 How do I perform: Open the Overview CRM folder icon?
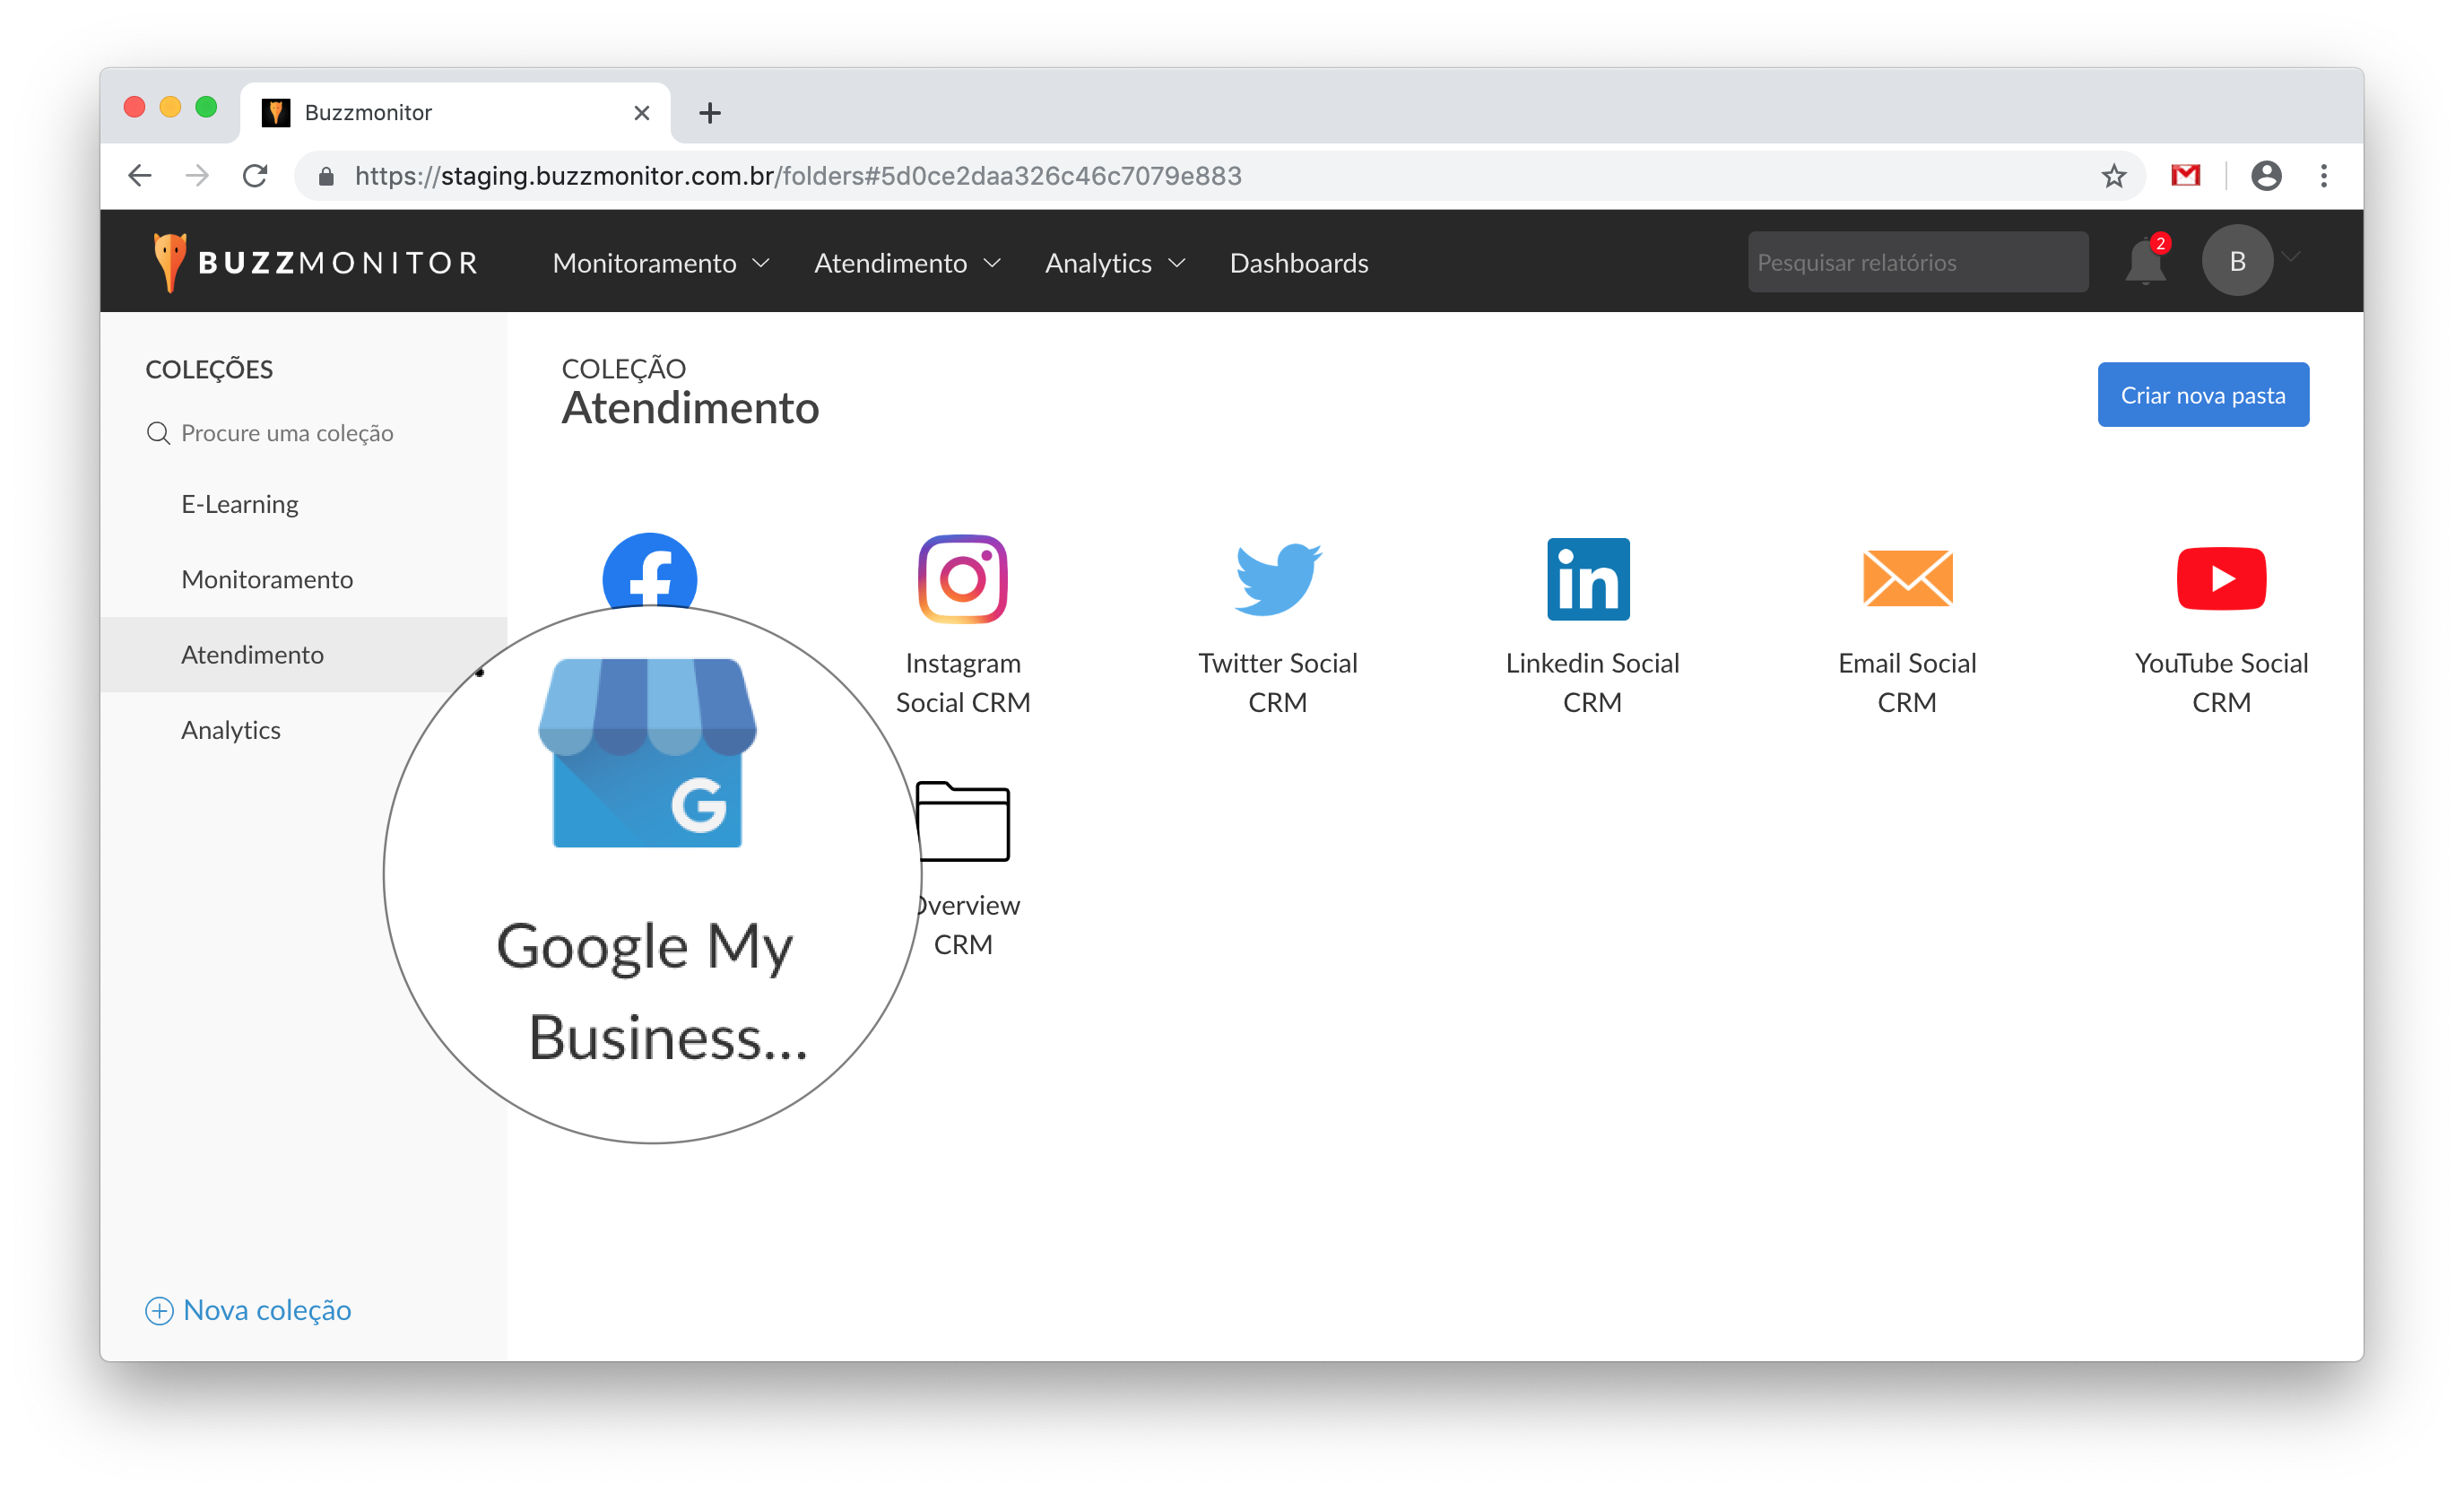pos(962,821)
